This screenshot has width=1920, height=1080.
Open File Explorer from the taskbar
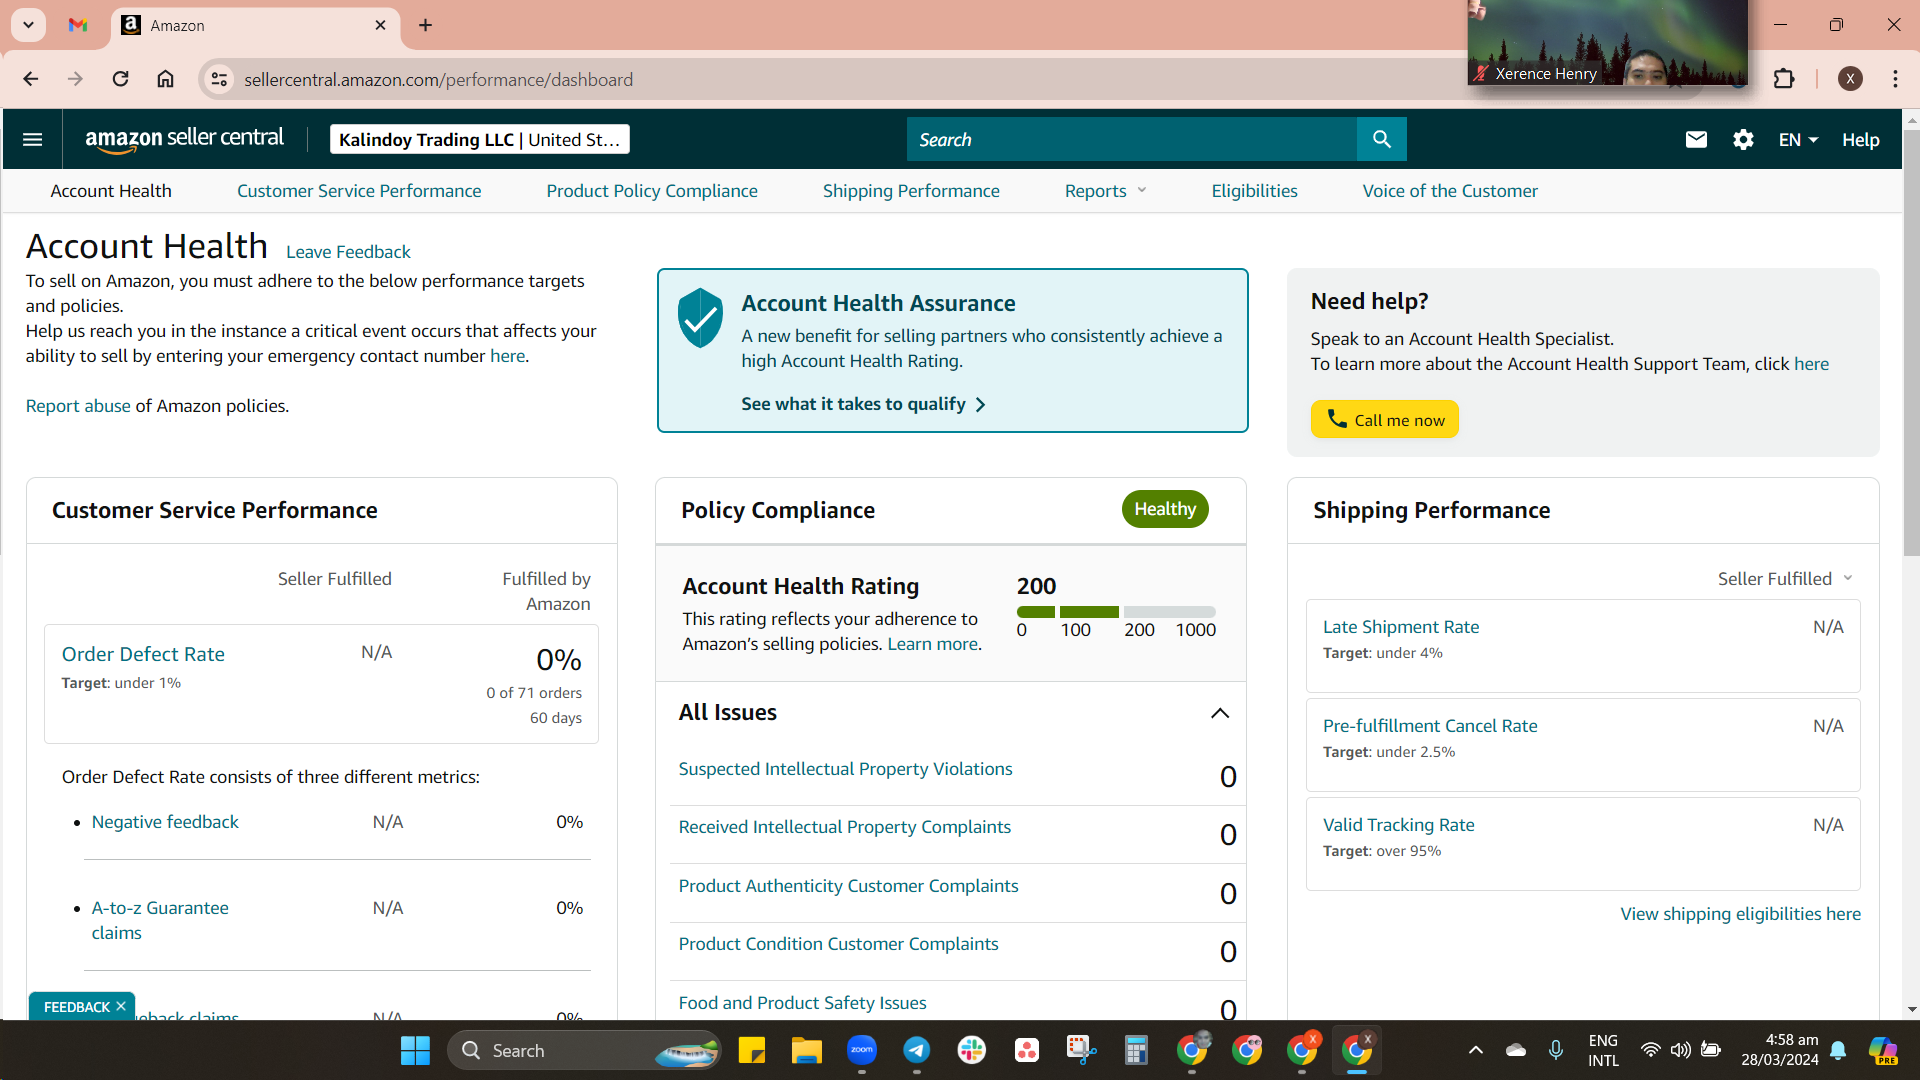pos(807,1050)
